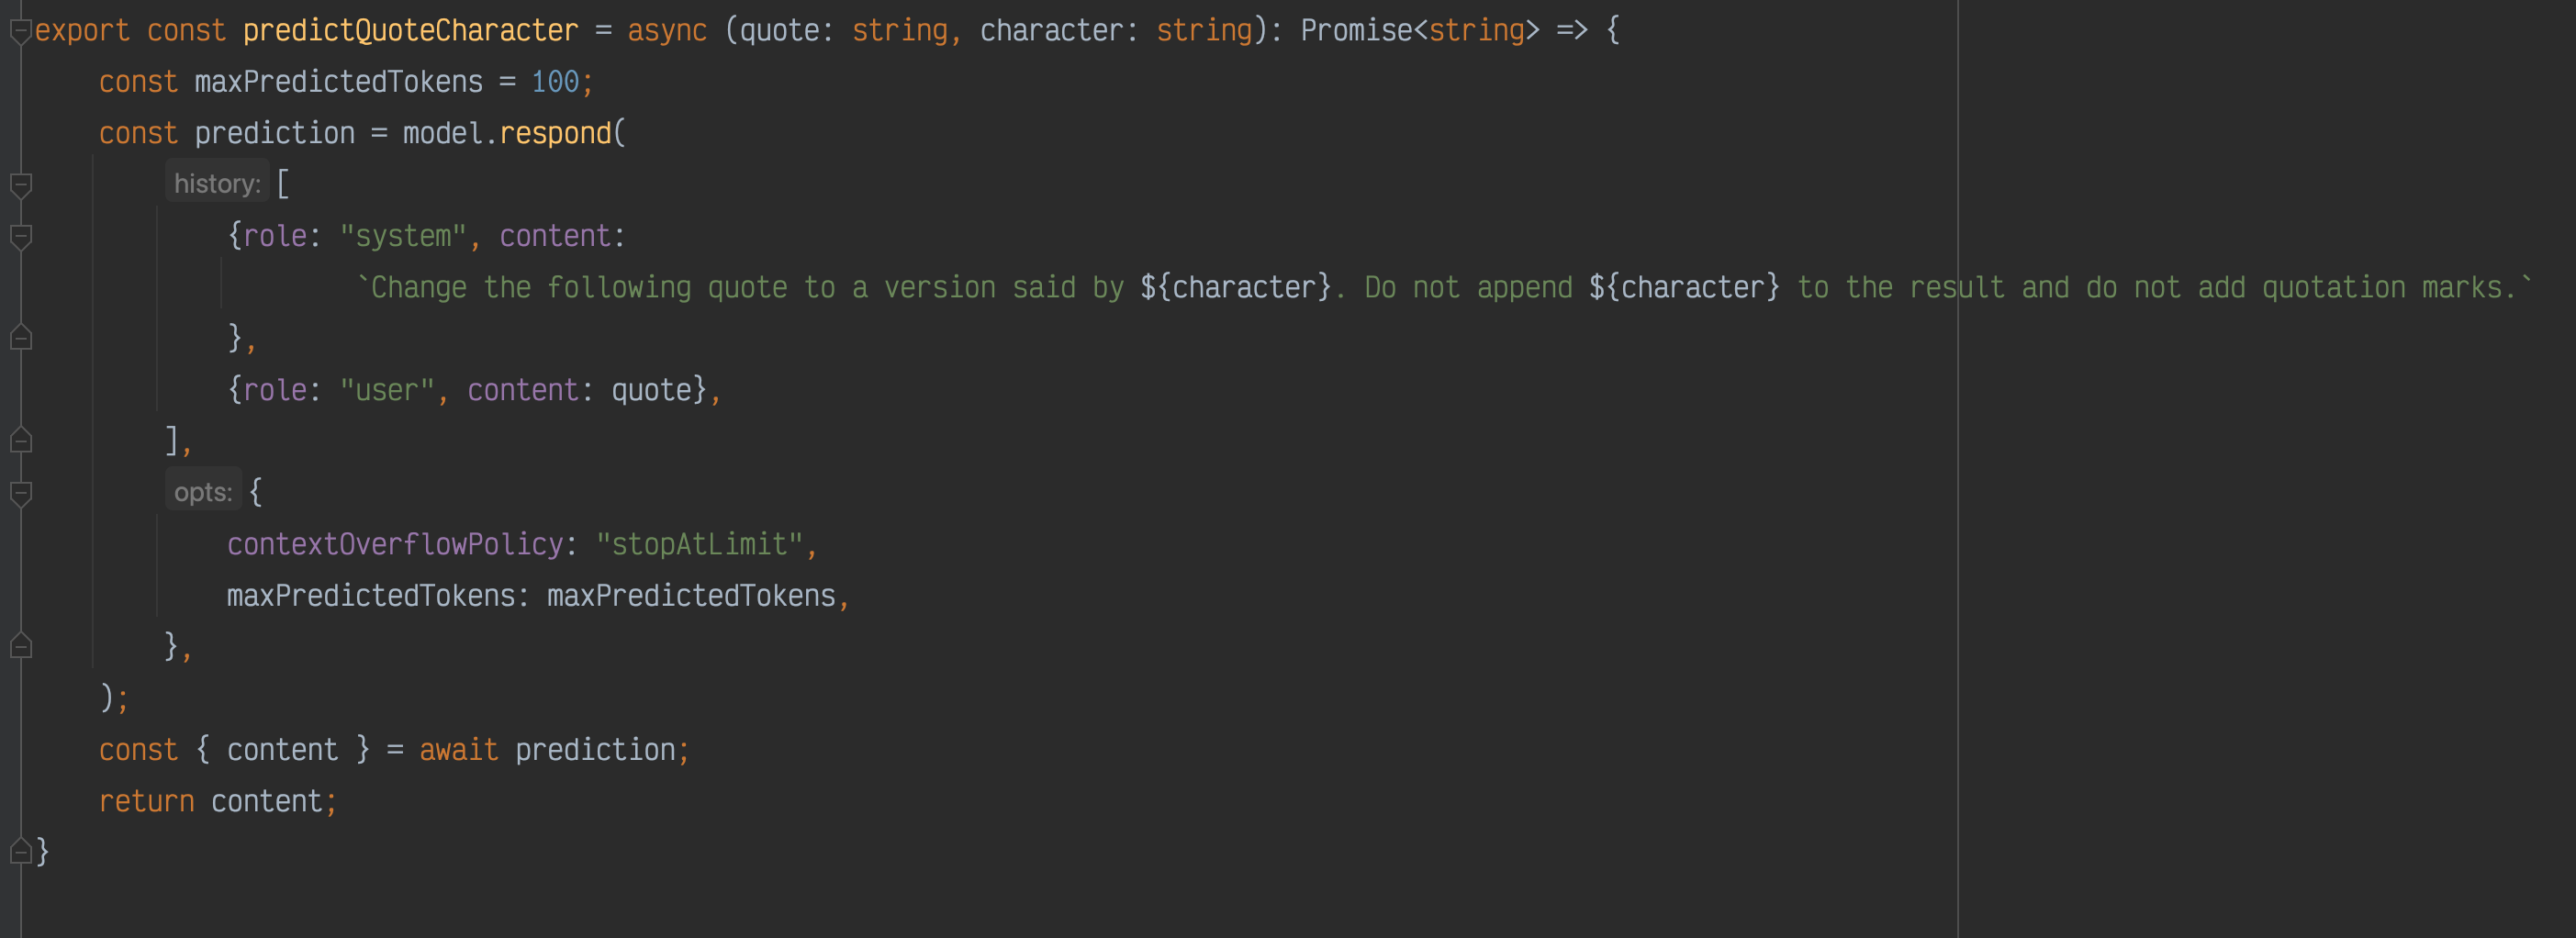2576x938 pixels.
Task: Click the return keyword
Action: point(147,801)
